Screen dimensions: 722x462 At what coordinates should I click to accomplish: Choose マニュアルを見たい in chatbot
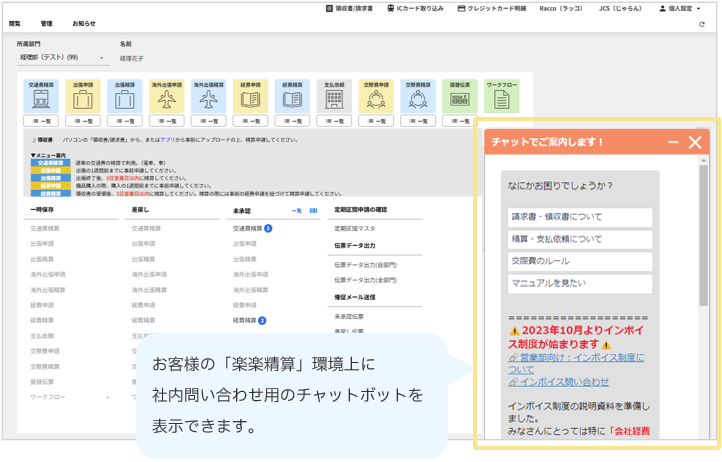(579, 284)
